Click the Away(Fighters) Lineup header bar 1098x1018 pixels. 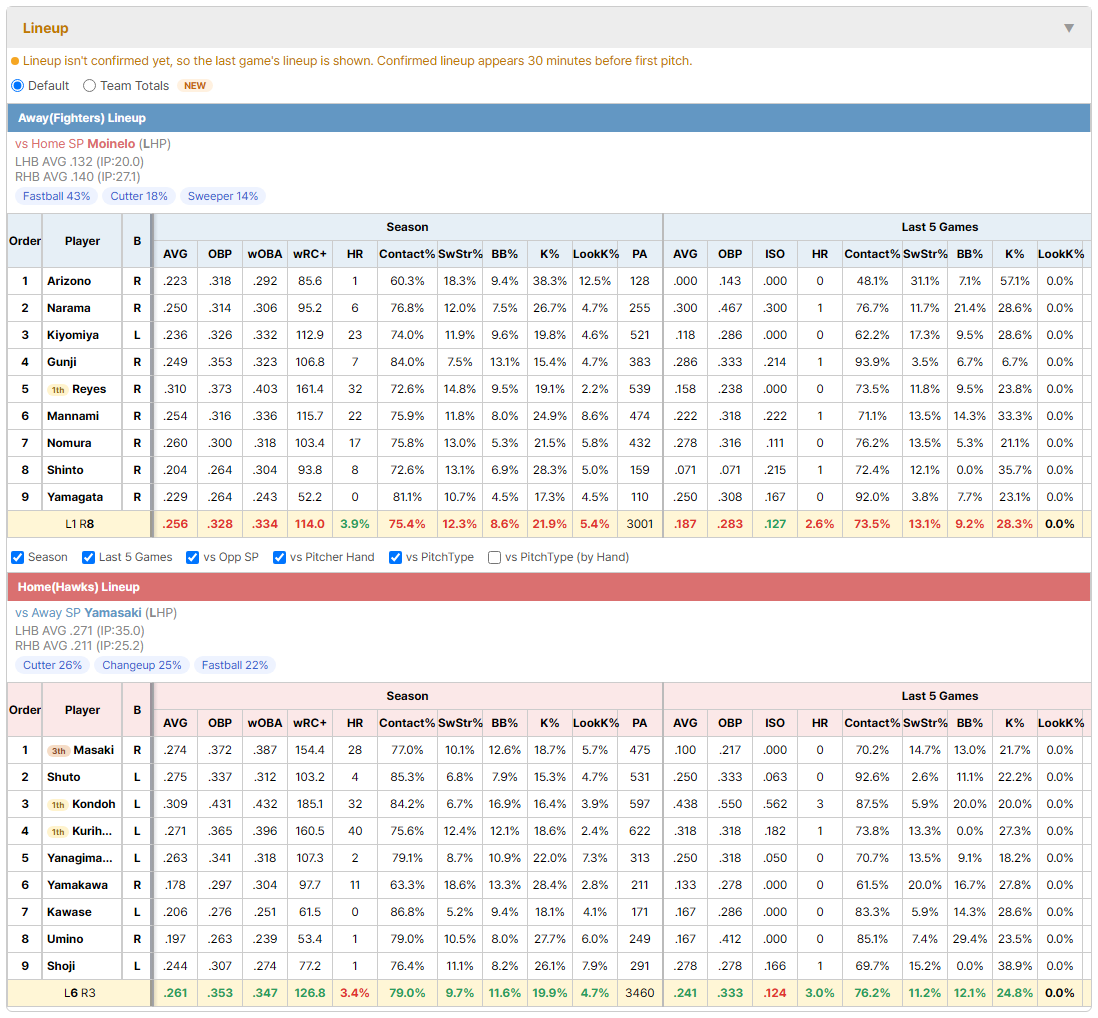[x=549, y=118]
